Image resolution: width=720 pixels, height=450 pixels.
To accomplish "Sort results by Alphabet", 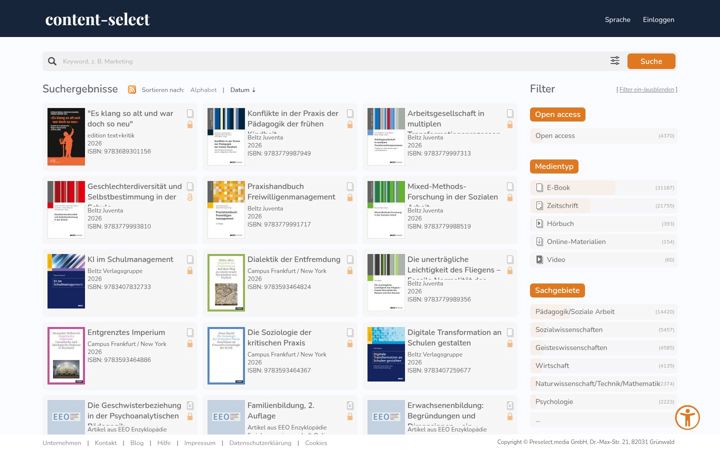I will [203, 90].
